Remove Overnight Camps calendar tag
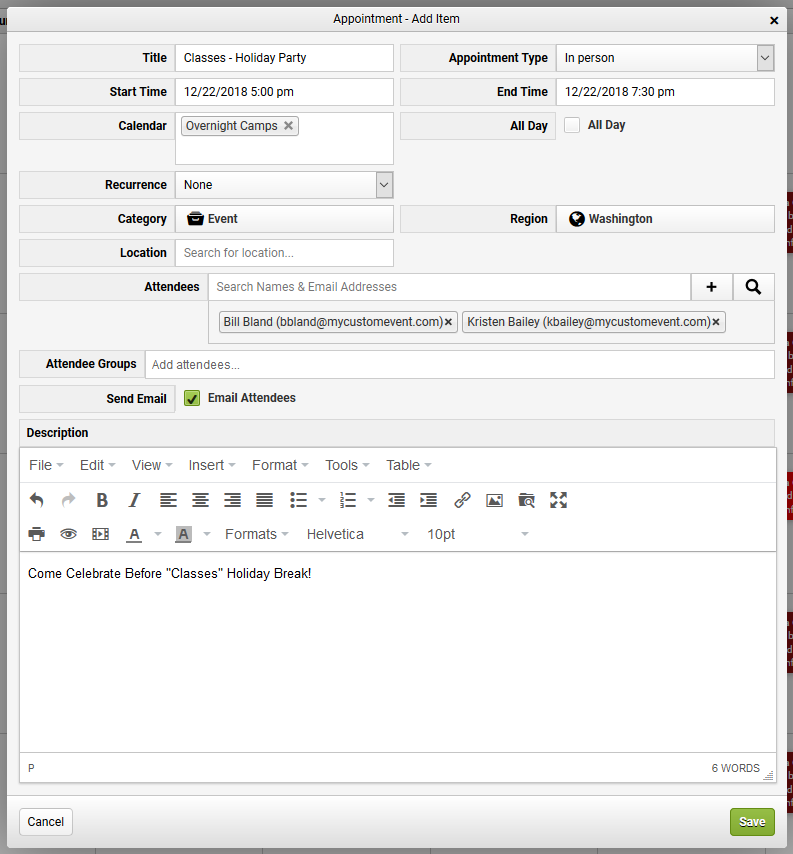Viewport: 793px width, 854px height. point(289,126)
